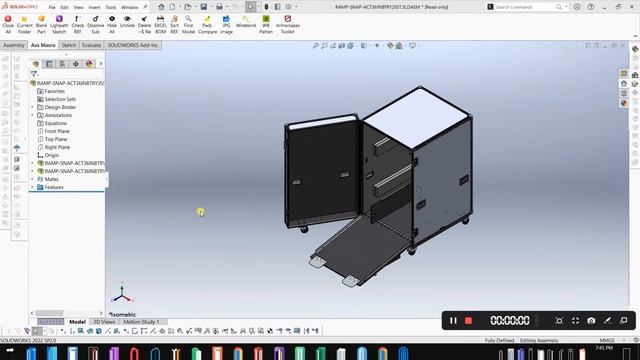Image resolution: width=640 pixels, height=360 pixels.
Task: Open the View menu
Action: [x=78, y=7]
